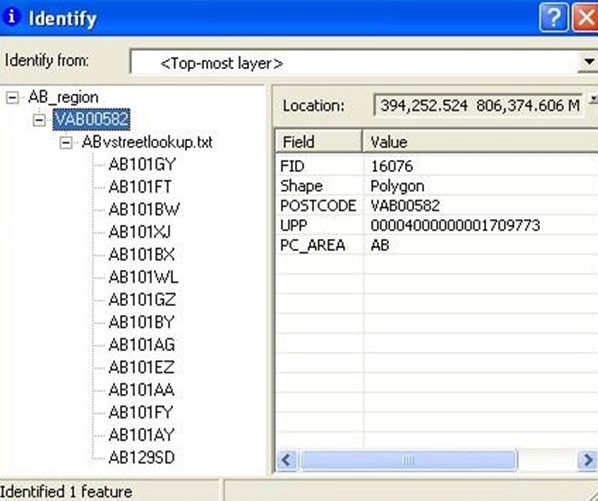Select postcode AB101AG in the tree

click(141, 345)
